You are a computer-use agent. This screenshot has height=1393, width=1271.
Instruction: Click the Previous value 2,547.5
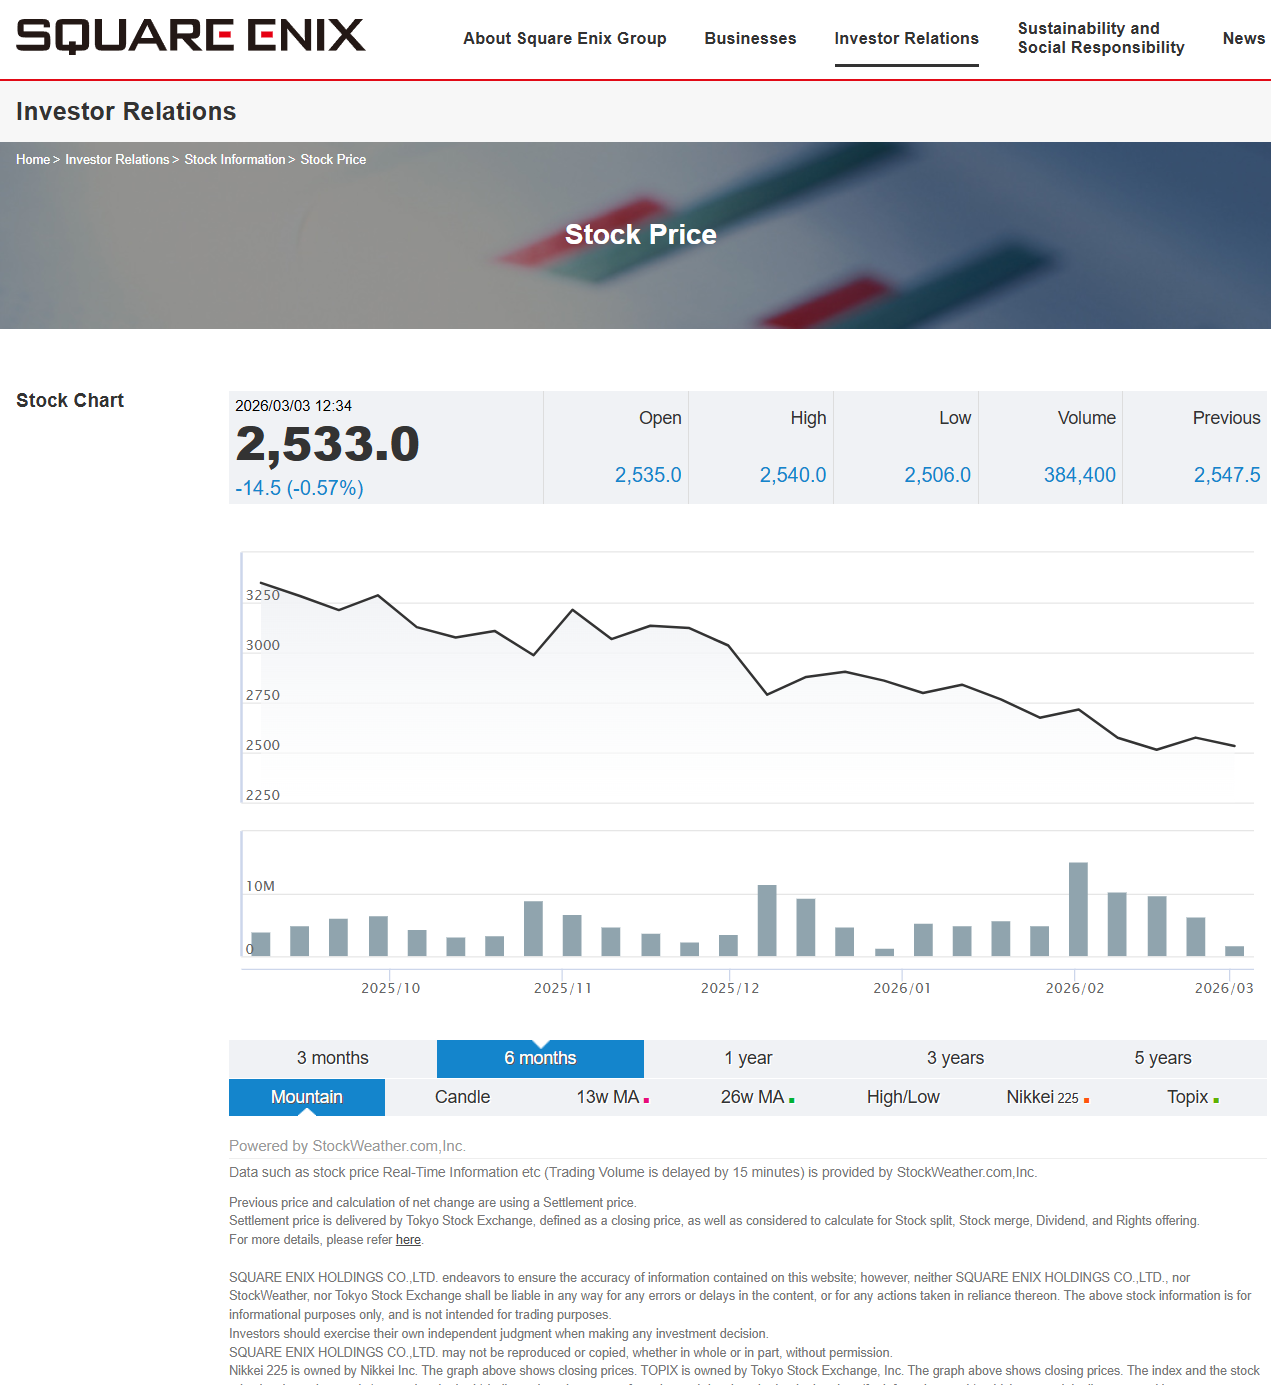(x=1227, y=475)
